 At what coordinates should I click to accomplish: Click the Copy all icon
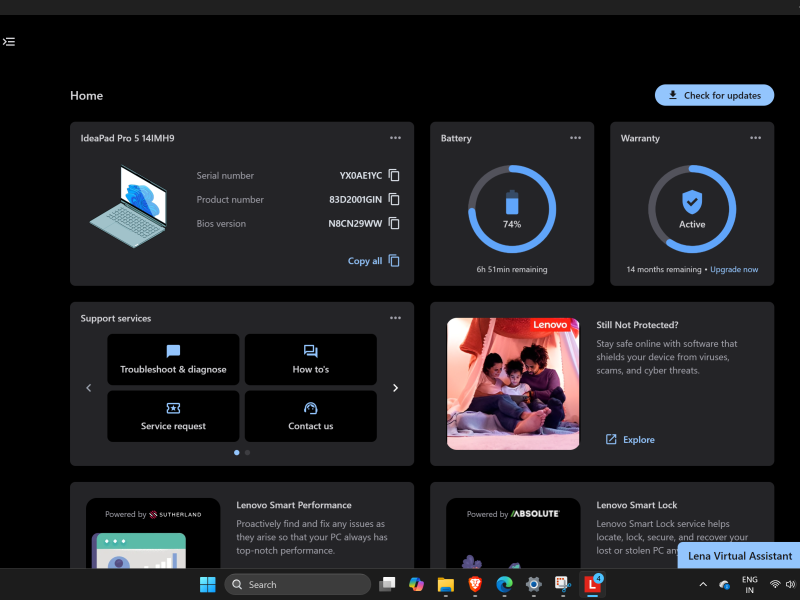click(395, 259)
